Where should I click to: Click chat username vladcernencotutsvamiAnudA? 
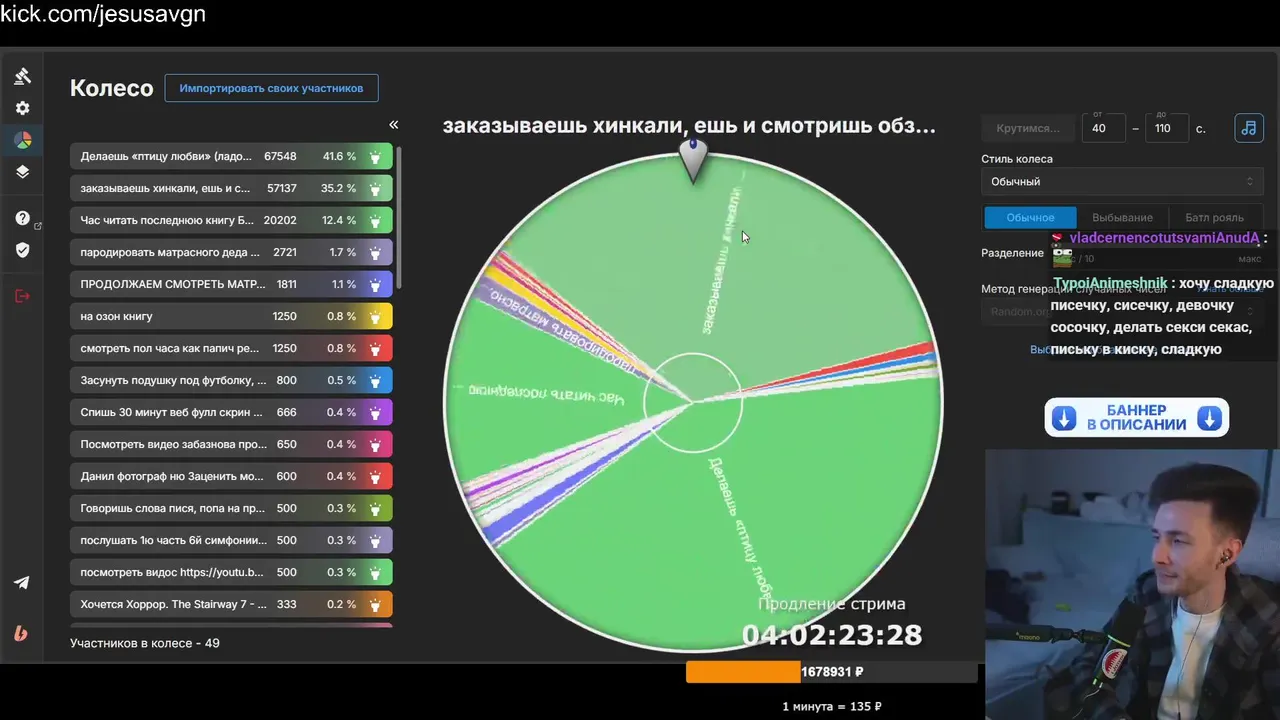(x=1164, y=238)
